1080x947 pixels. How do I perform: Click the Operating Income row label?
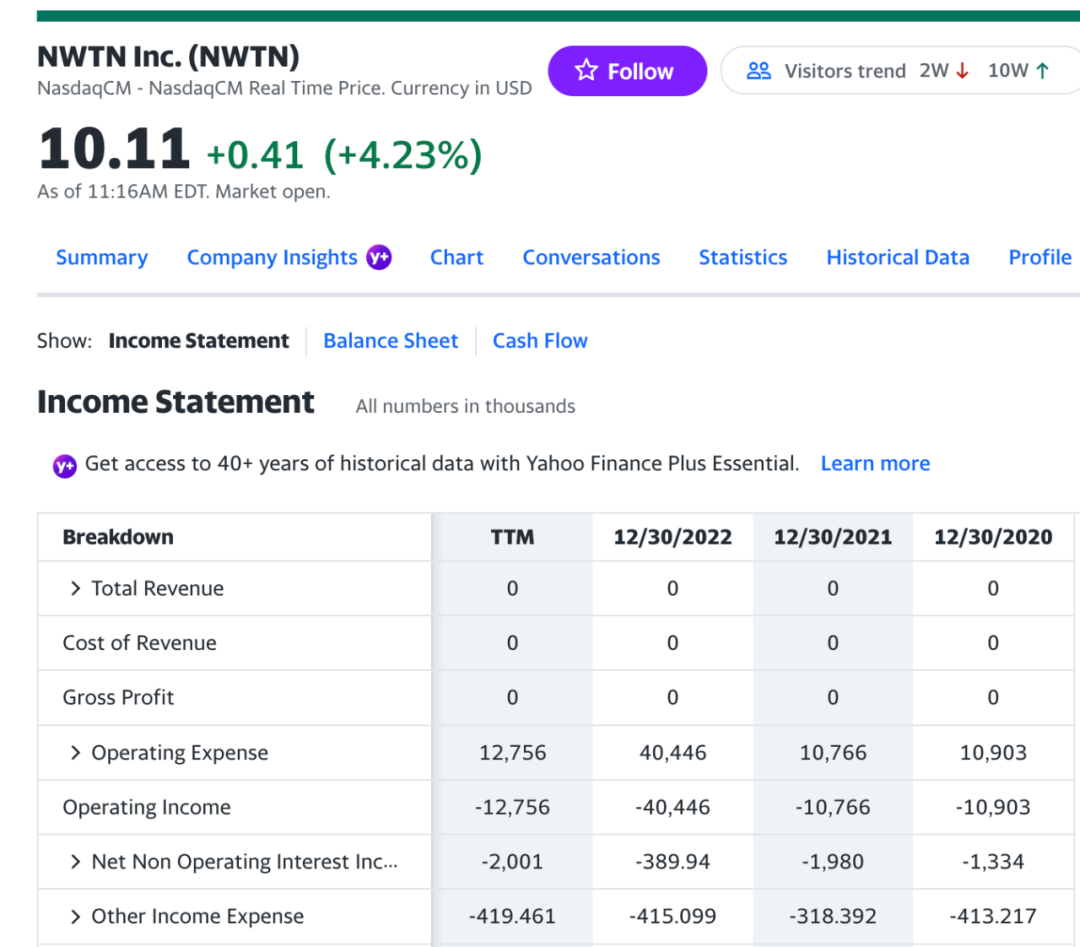[147, 807]
